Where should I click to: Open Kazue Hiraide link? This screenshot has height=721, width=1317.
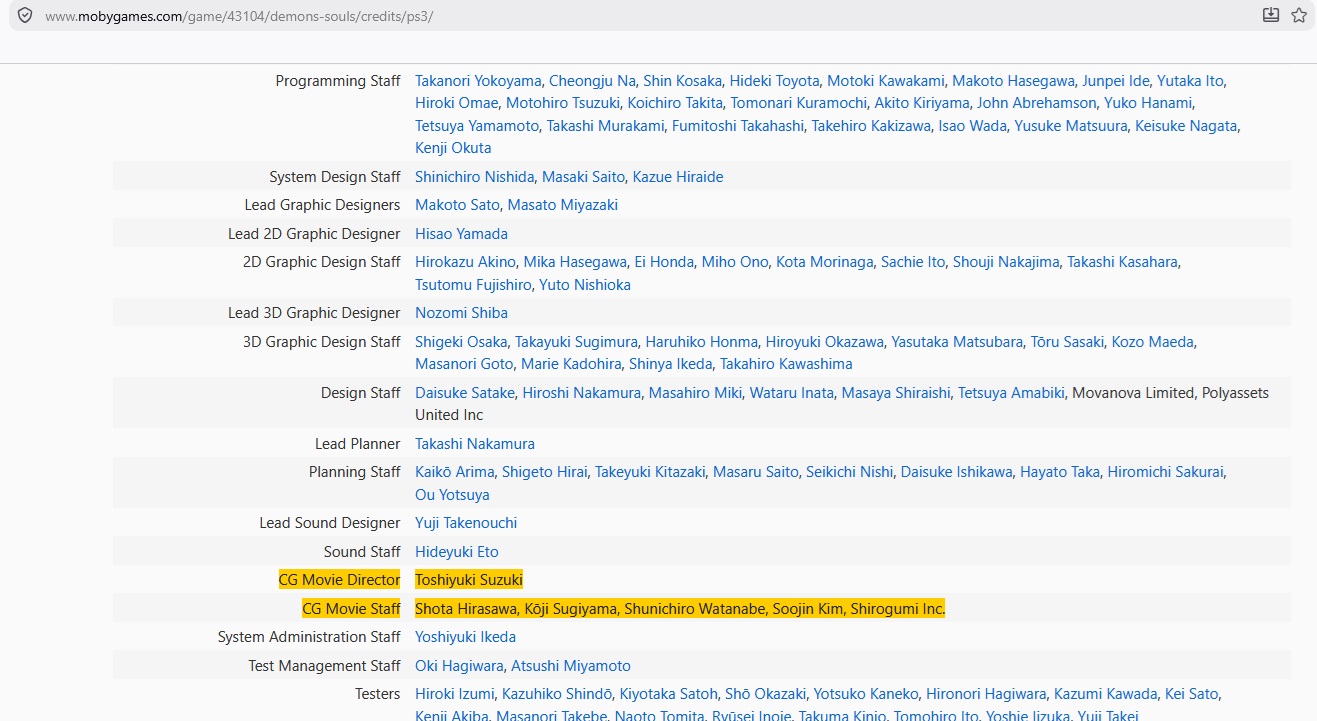678,177
